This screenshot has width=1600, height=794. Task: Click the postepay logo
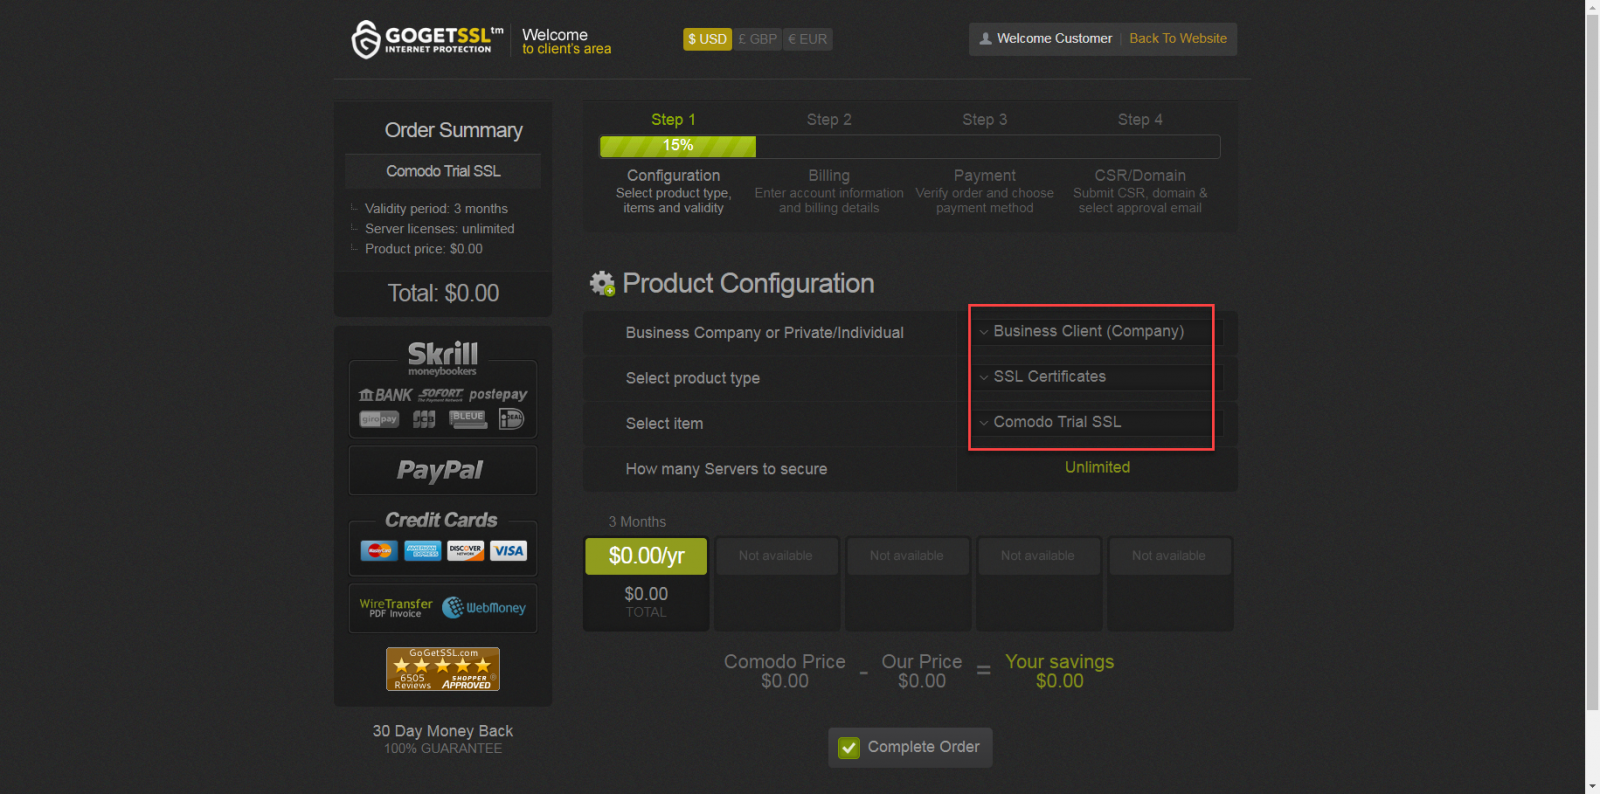[498, 394]
